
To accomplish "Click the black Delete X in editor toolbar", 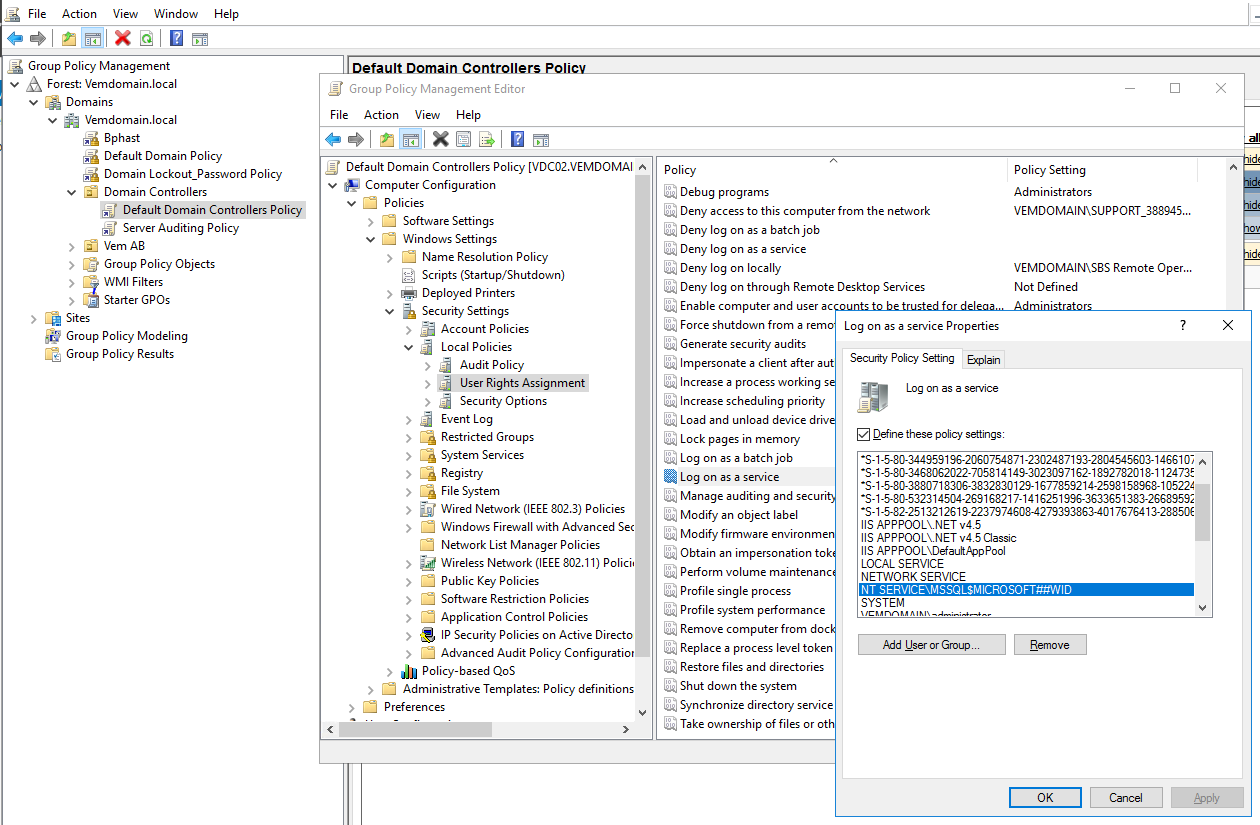I will (x=440, y=139).
